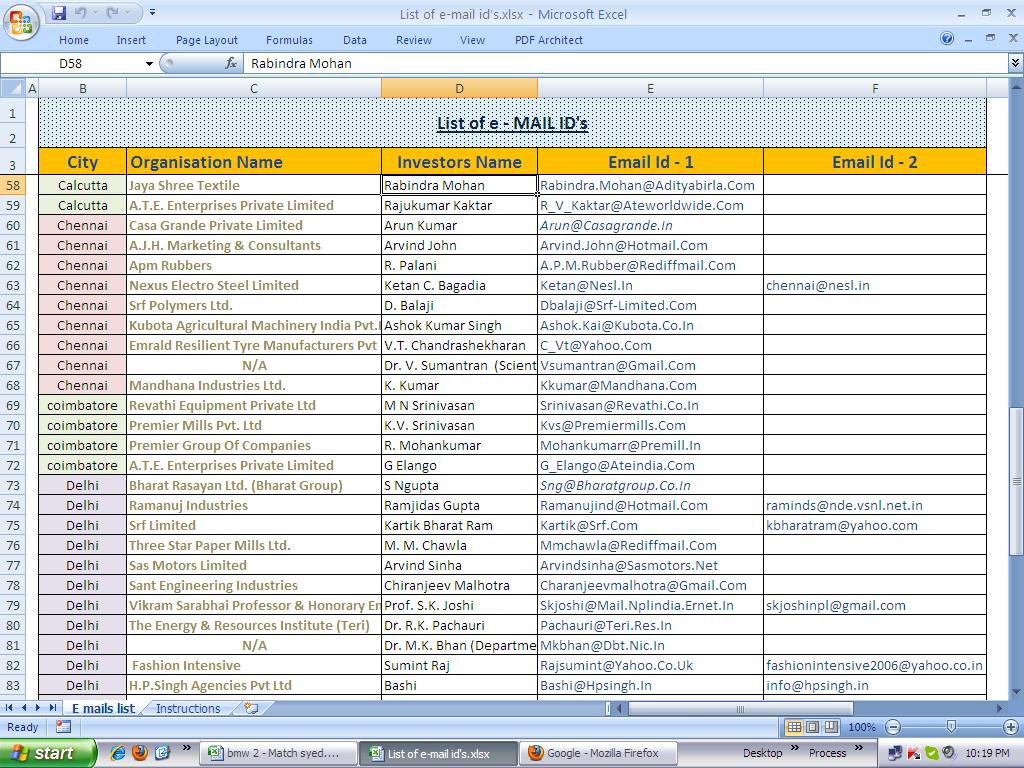Switch to bmw 2 - Match syed taskbar window
Image resolution: width=1024 pixels, height=768 pixels.
coord(278,754)
